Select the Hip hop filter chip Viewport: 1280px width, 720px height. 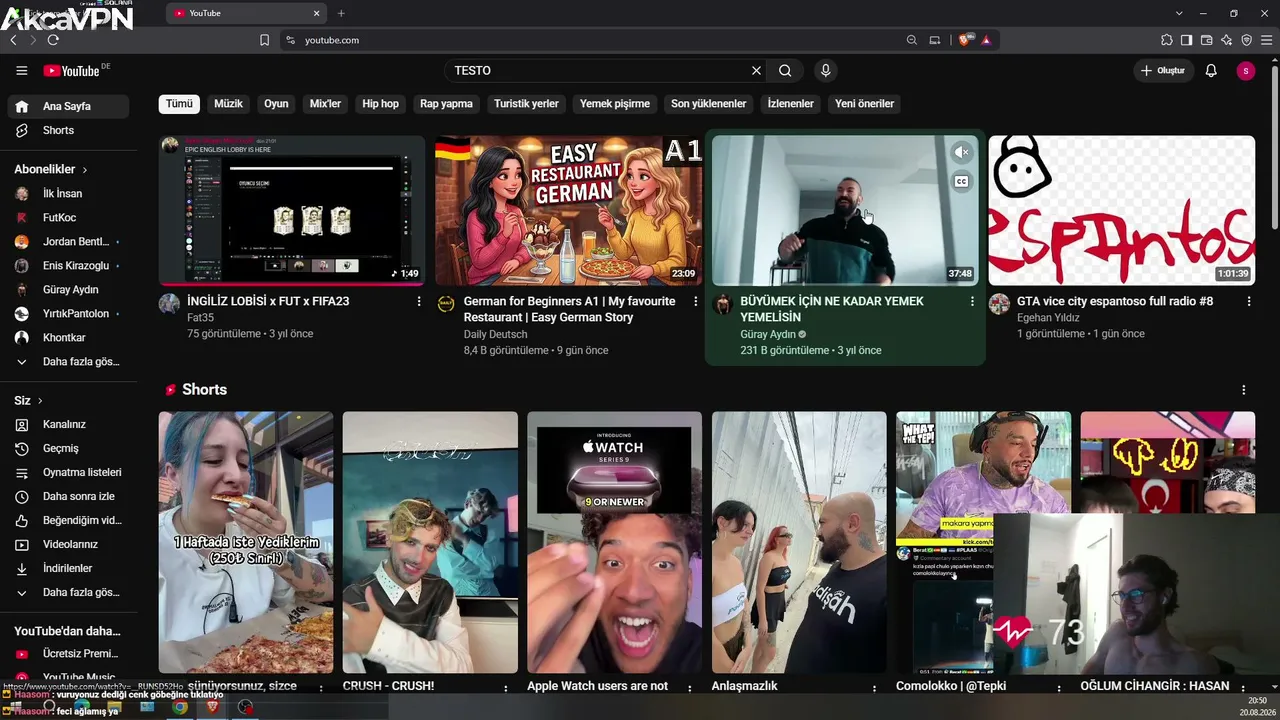tap(380, 104)
